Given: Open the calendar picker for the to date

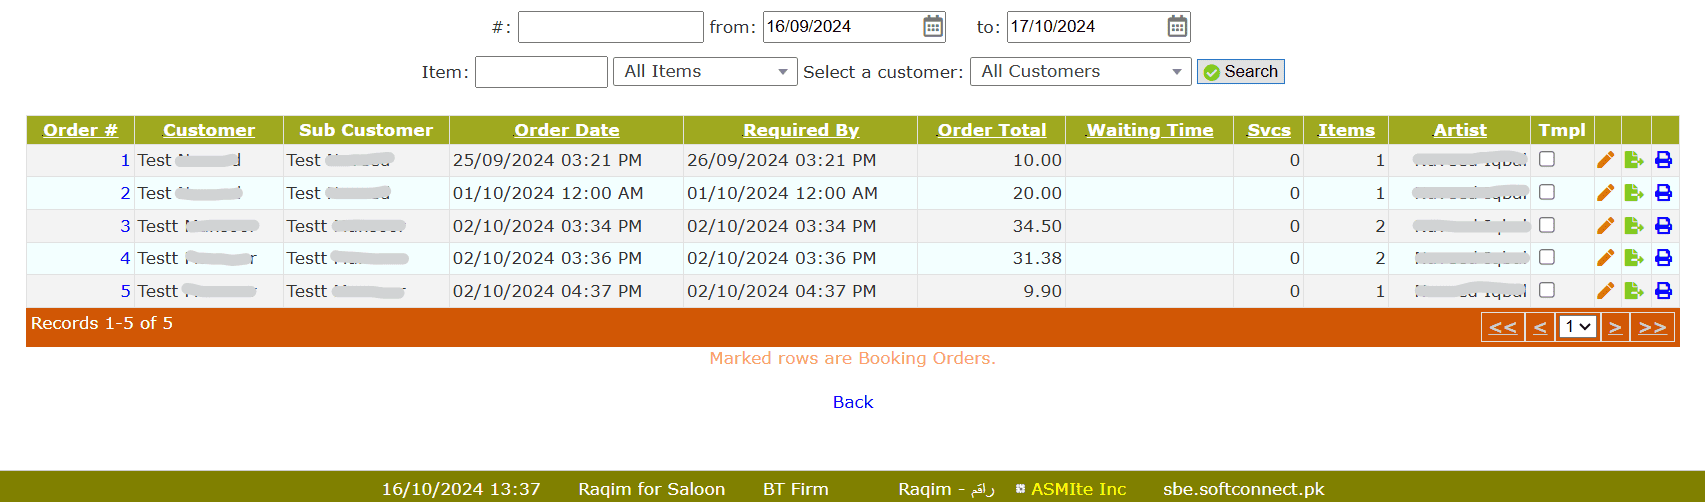Looking at the screenshot, I should [1178, 27].
